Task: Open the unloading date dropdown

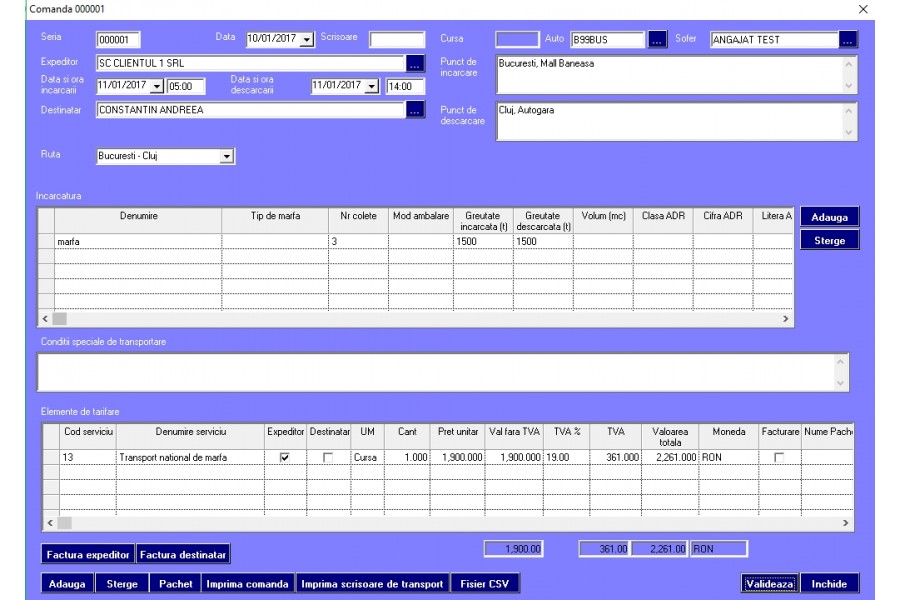Action: (372, 86)
